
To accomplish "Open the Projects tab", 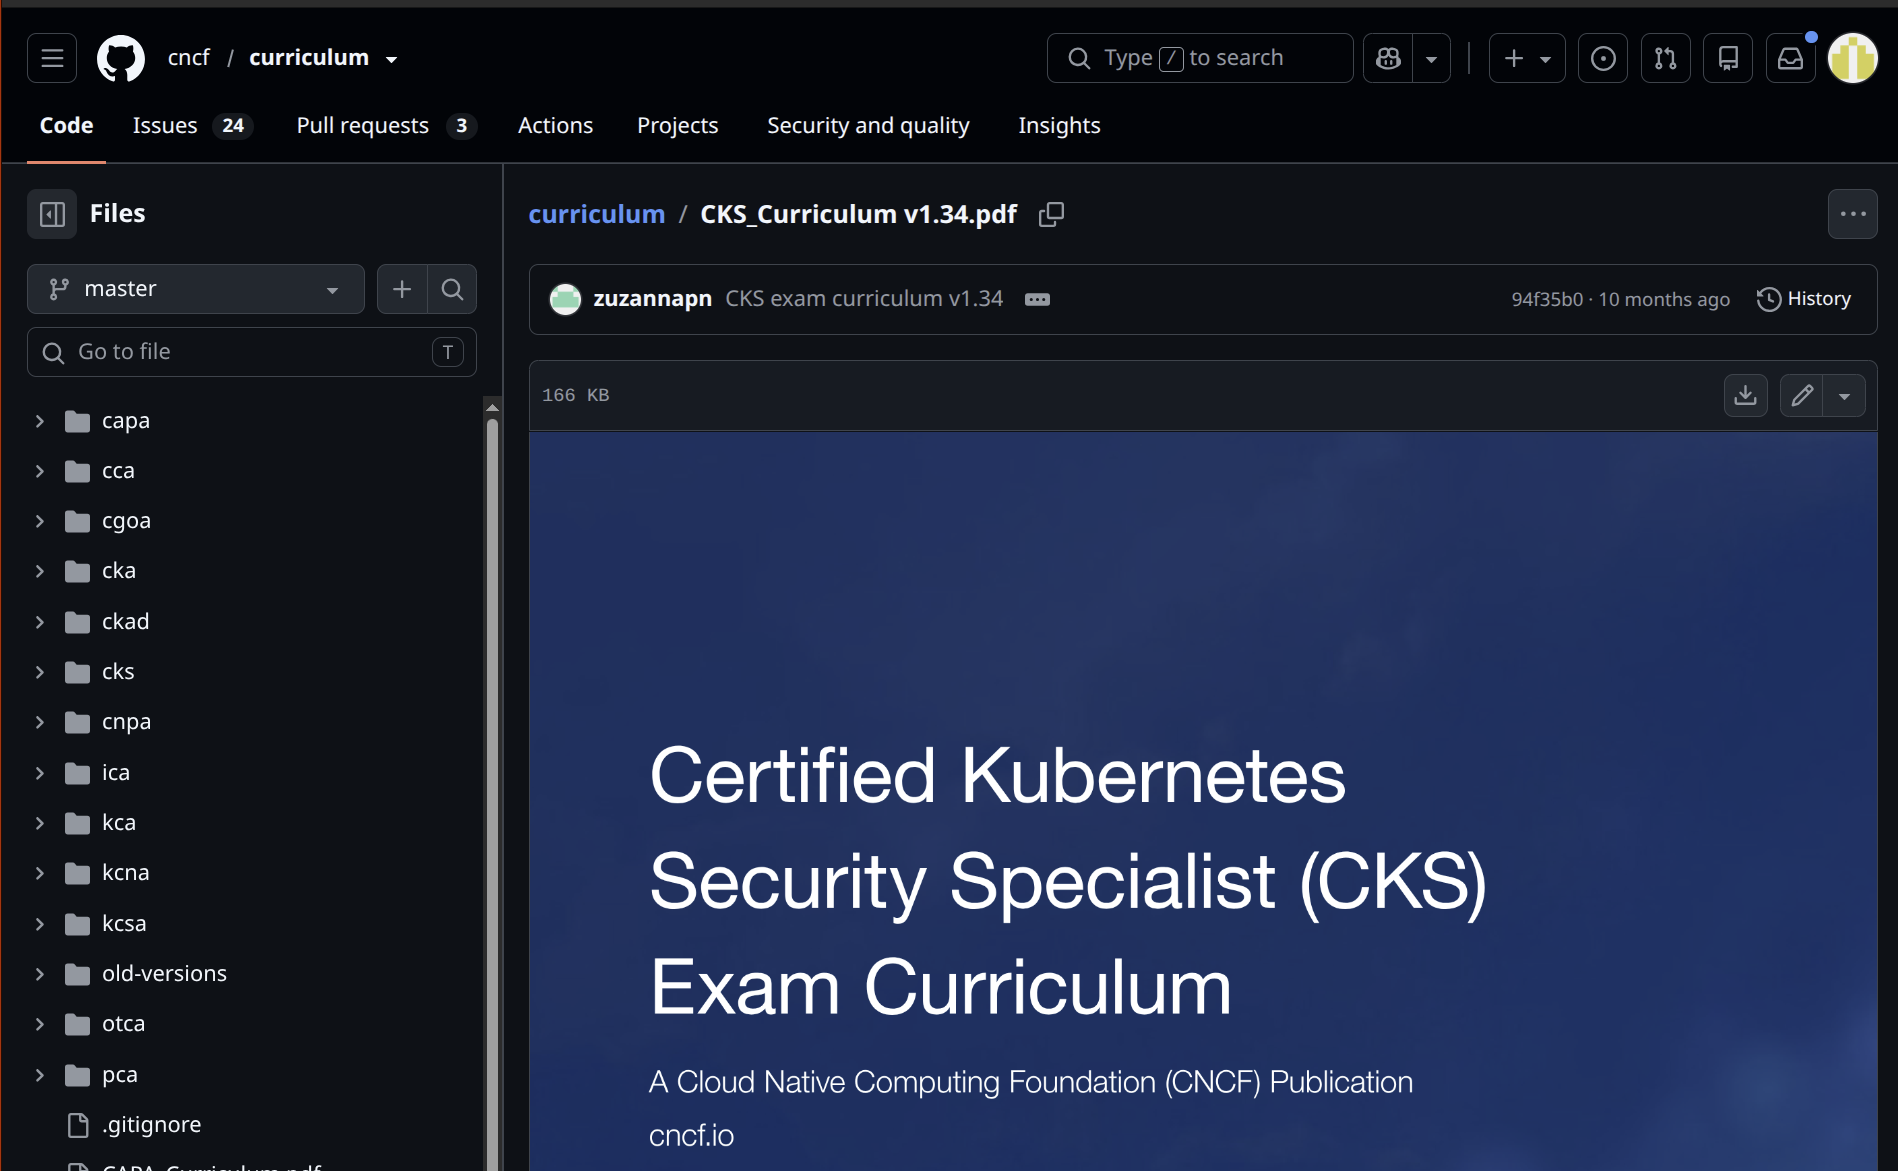I will click(x=678, y=125).
